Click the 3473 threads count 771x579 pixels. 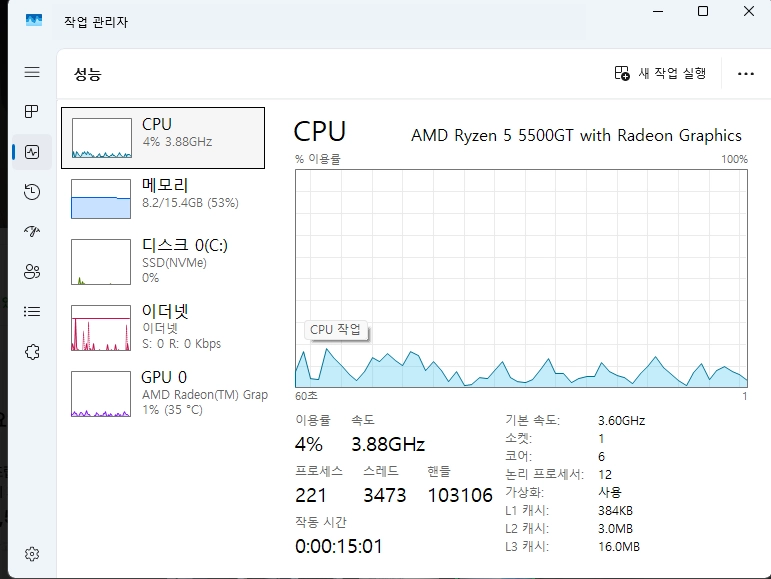pos(385,495)
